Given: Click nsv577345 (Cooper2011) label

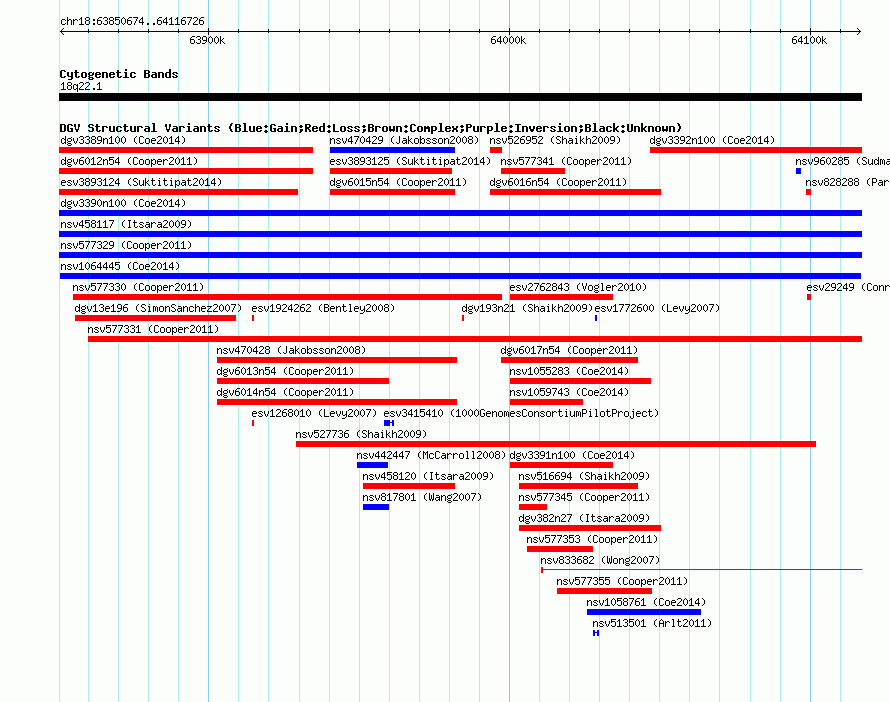Looking at the screenshot, I should pyautogui.click(x=584, y=497).
